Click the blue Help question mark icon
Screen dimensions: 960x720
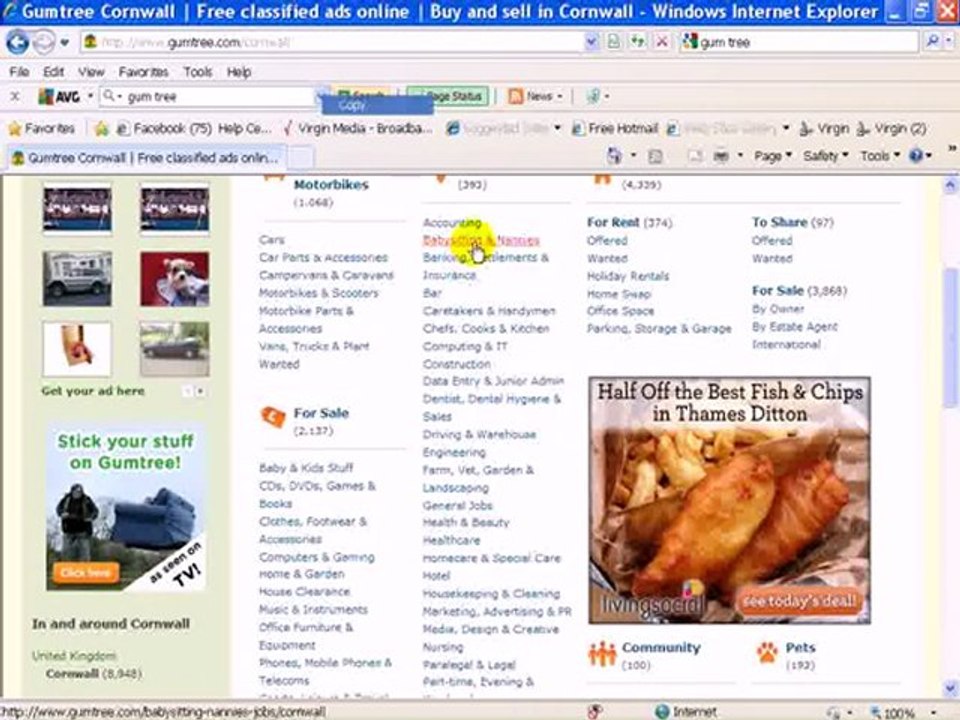point(916,156)
